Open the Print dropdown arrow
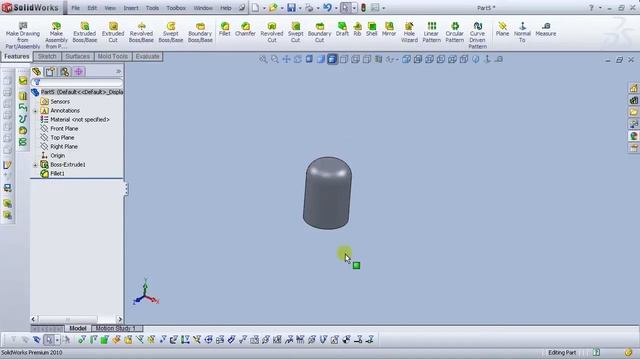The width and height of the screenshot is (640, 360). [x=318, y=8]
